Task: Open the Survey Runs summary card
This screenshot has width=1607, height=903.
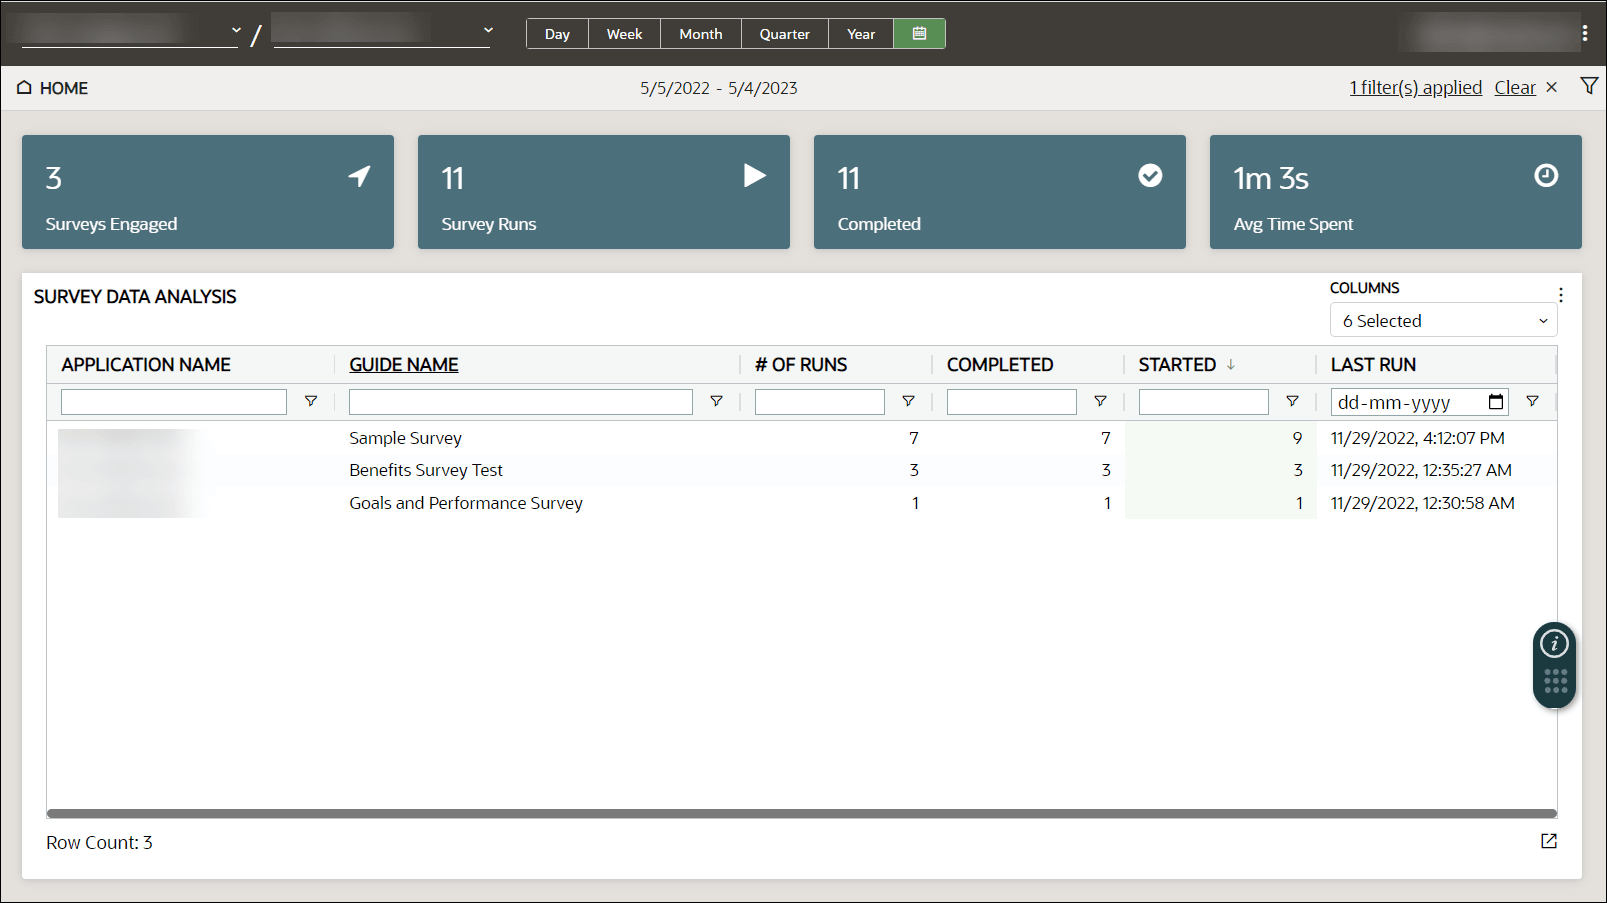Action: 604,192
